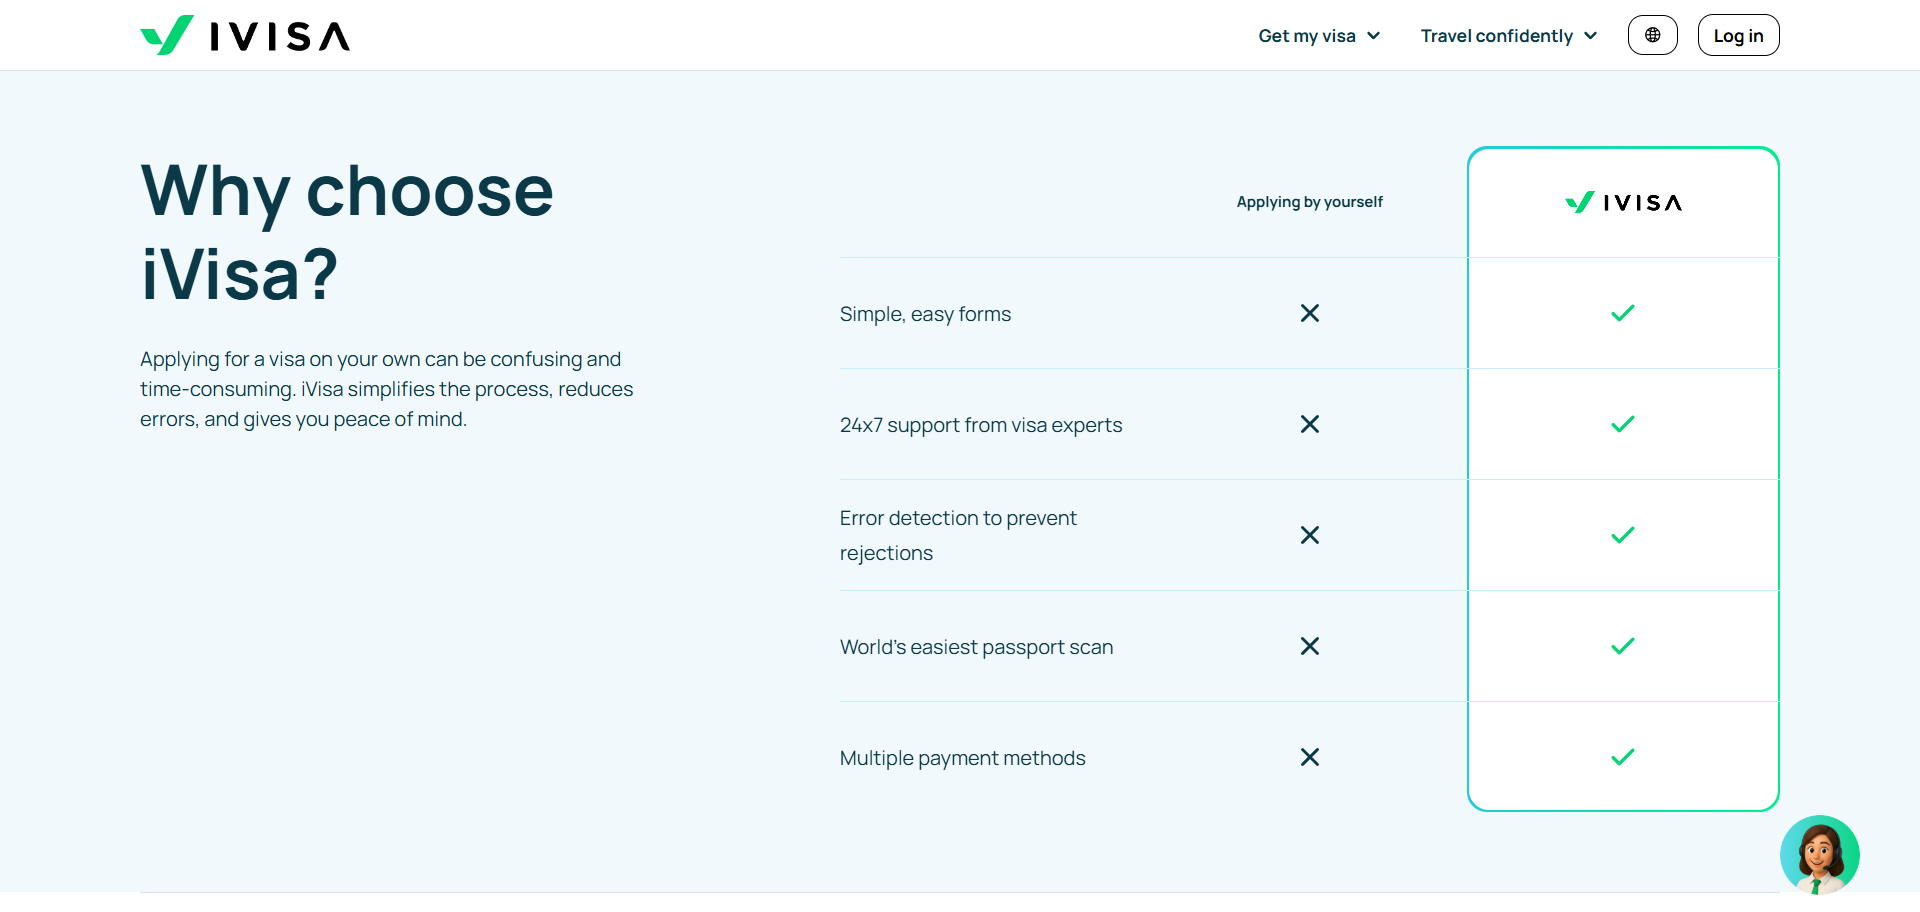Open the chat assistant avatar
This screenshot has height=912, width=1920.
(x=1819, y=854)
